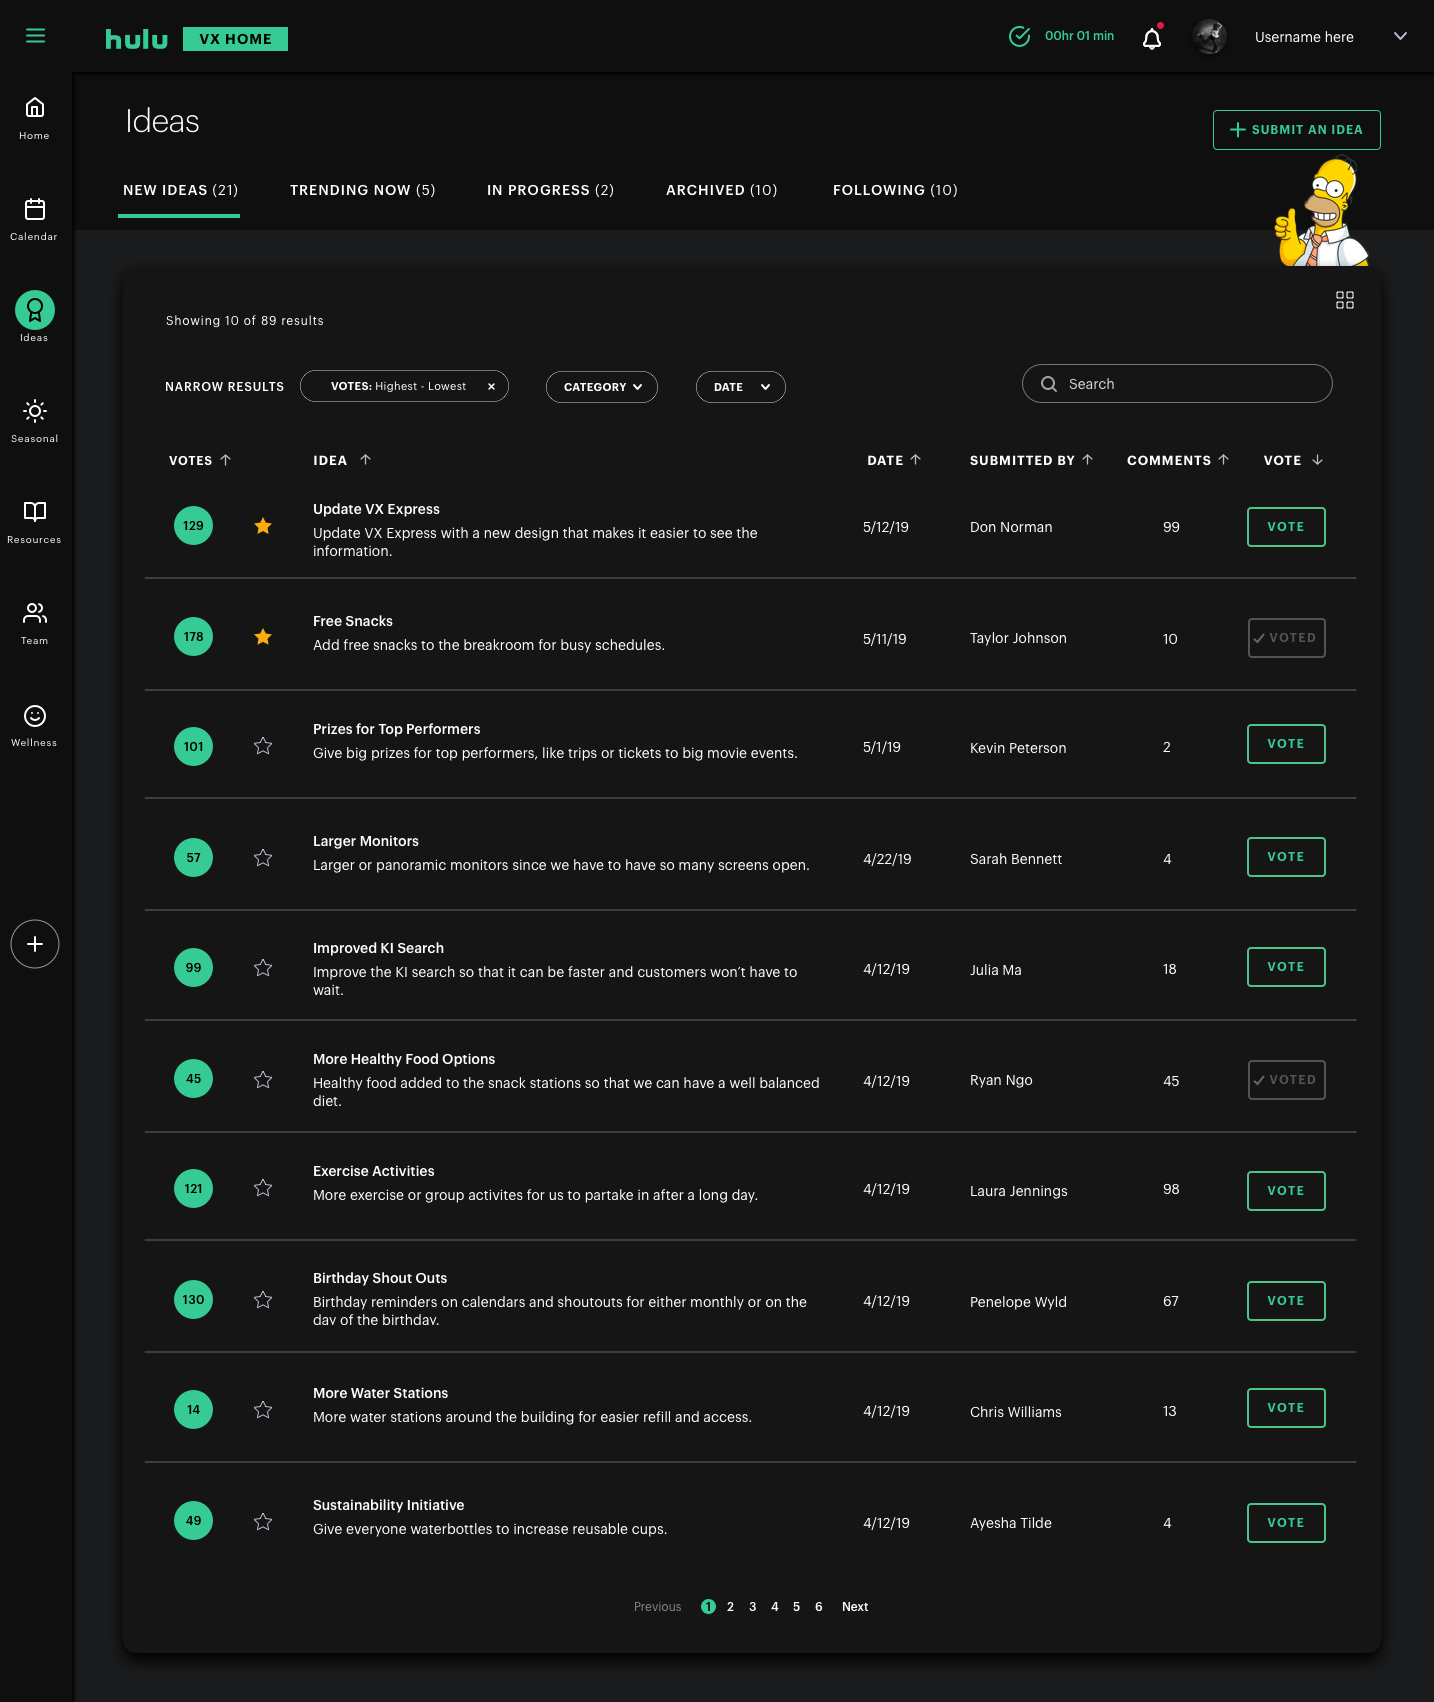1434x1702 pixels.
Task: Open the Category filter dropdown
Action: [602, 387]
